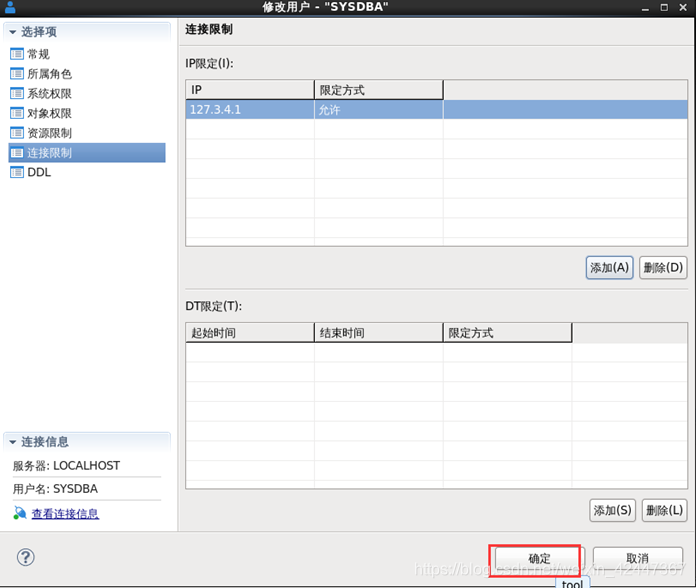
Task: Remove a time restriction with 删除(L)
Action: point(664,510)
